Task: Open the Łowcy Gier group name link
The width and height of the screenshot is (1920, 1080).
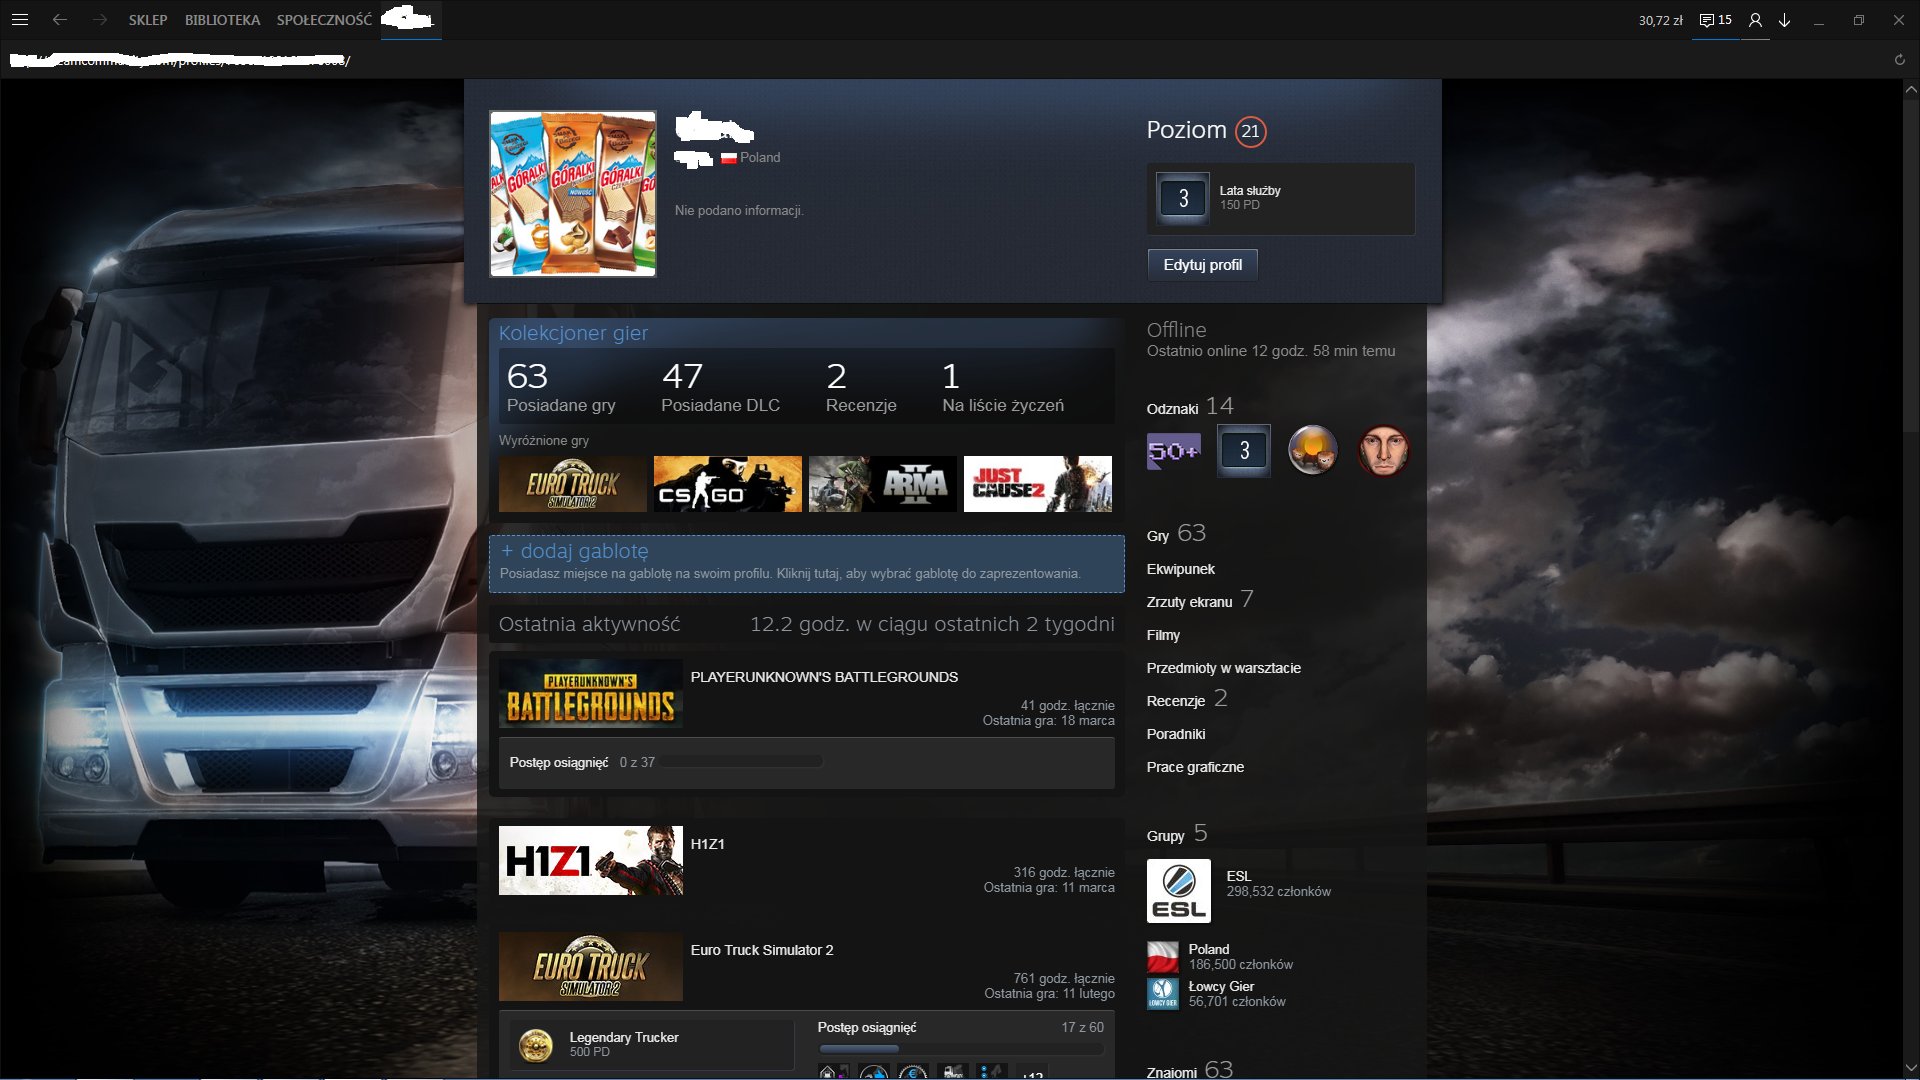Action: (x=1221, y=986)
